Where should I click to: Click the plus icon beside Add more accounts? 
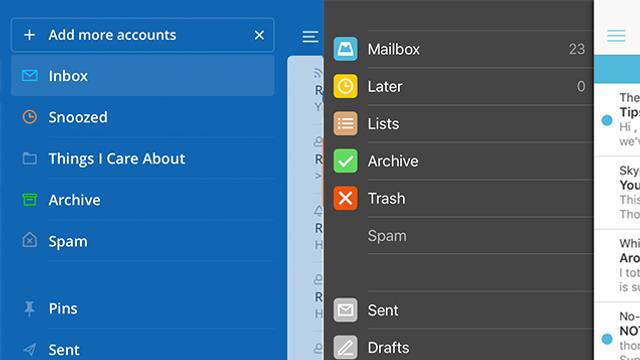tap(29, 35)
